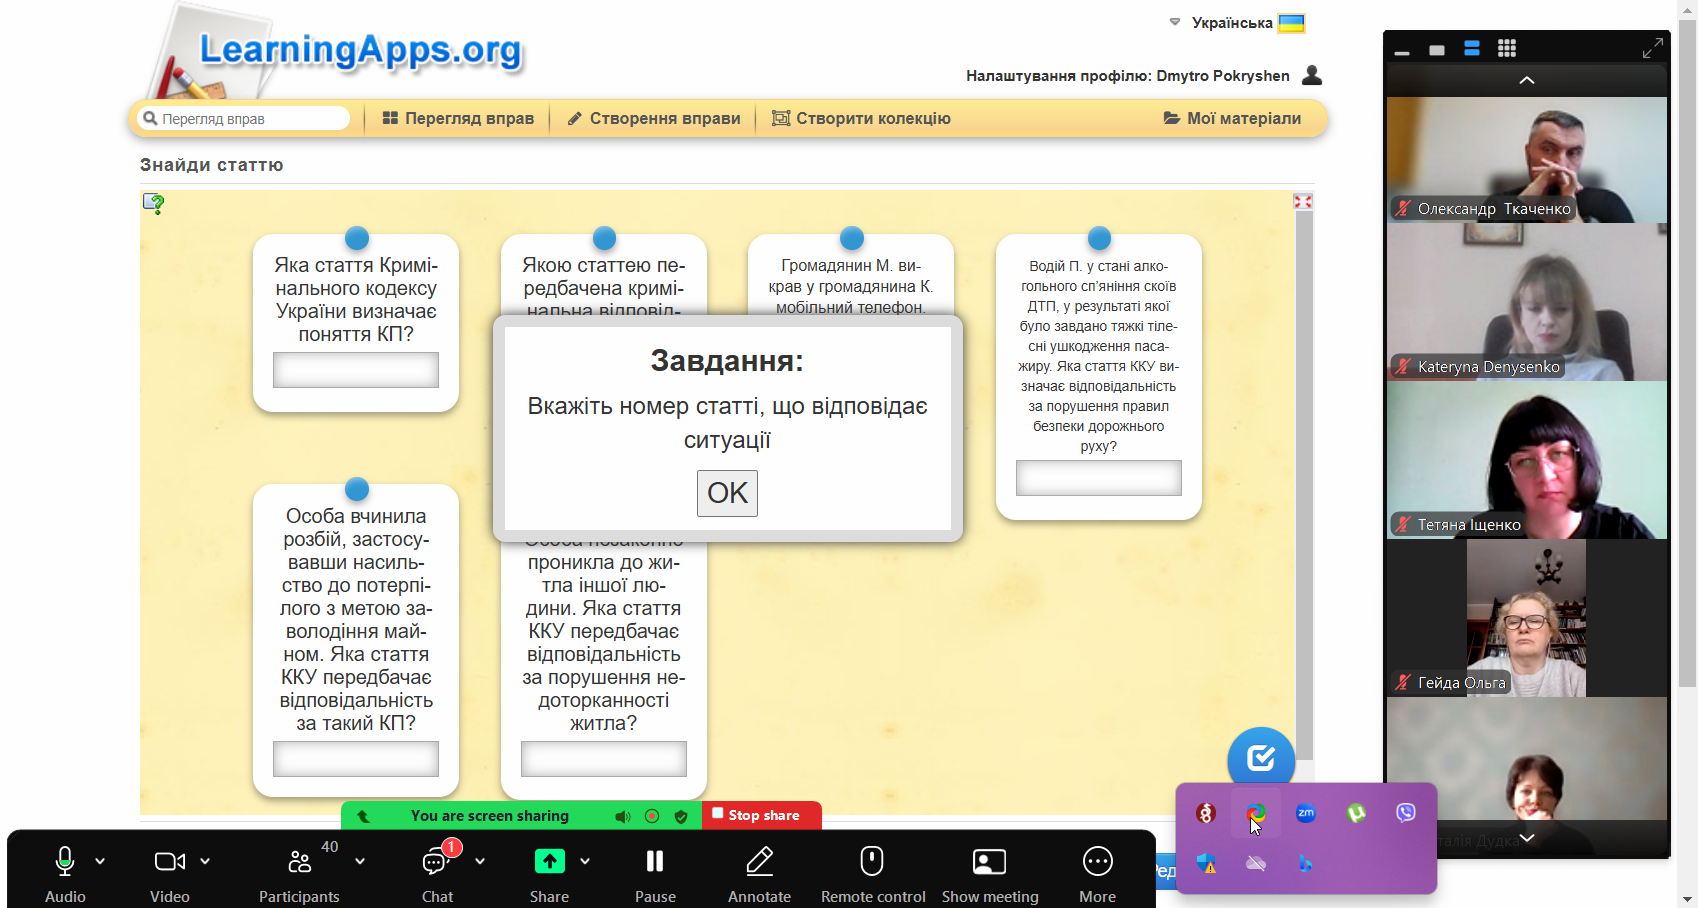
Task: Click the uTorrent tray icon
Action: 1356,813
